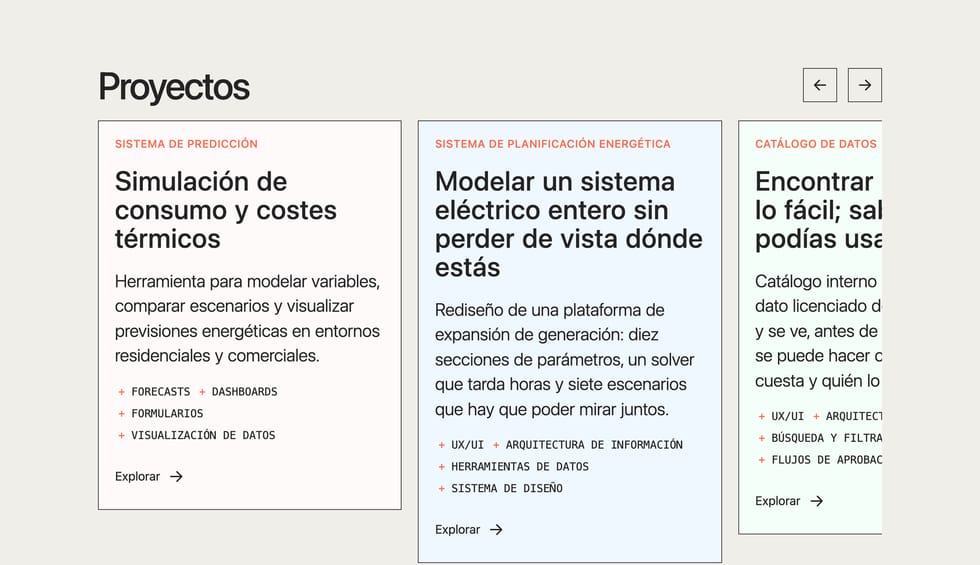The width and height of the screenshot is (980, 565).
Task: Click the Catálogo interno description text
Action: 818,331
